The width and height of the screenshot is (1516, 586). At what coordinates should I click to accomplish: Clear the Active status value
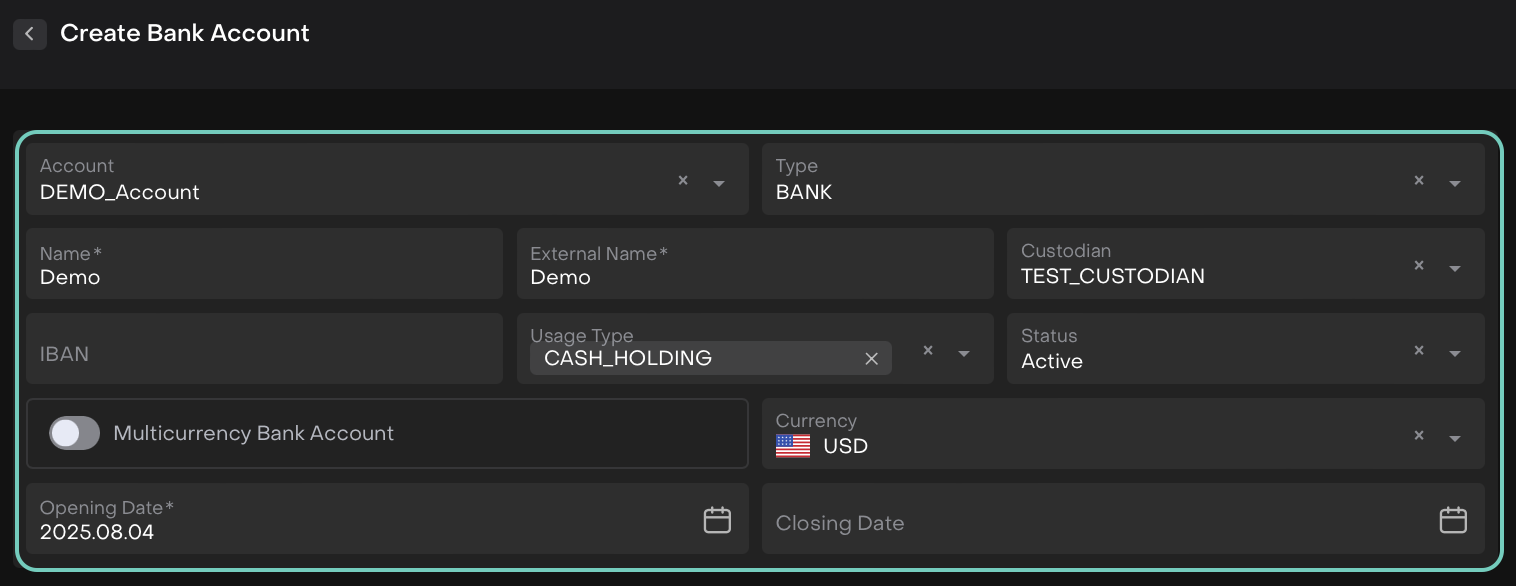click(x=1418, y=351)
